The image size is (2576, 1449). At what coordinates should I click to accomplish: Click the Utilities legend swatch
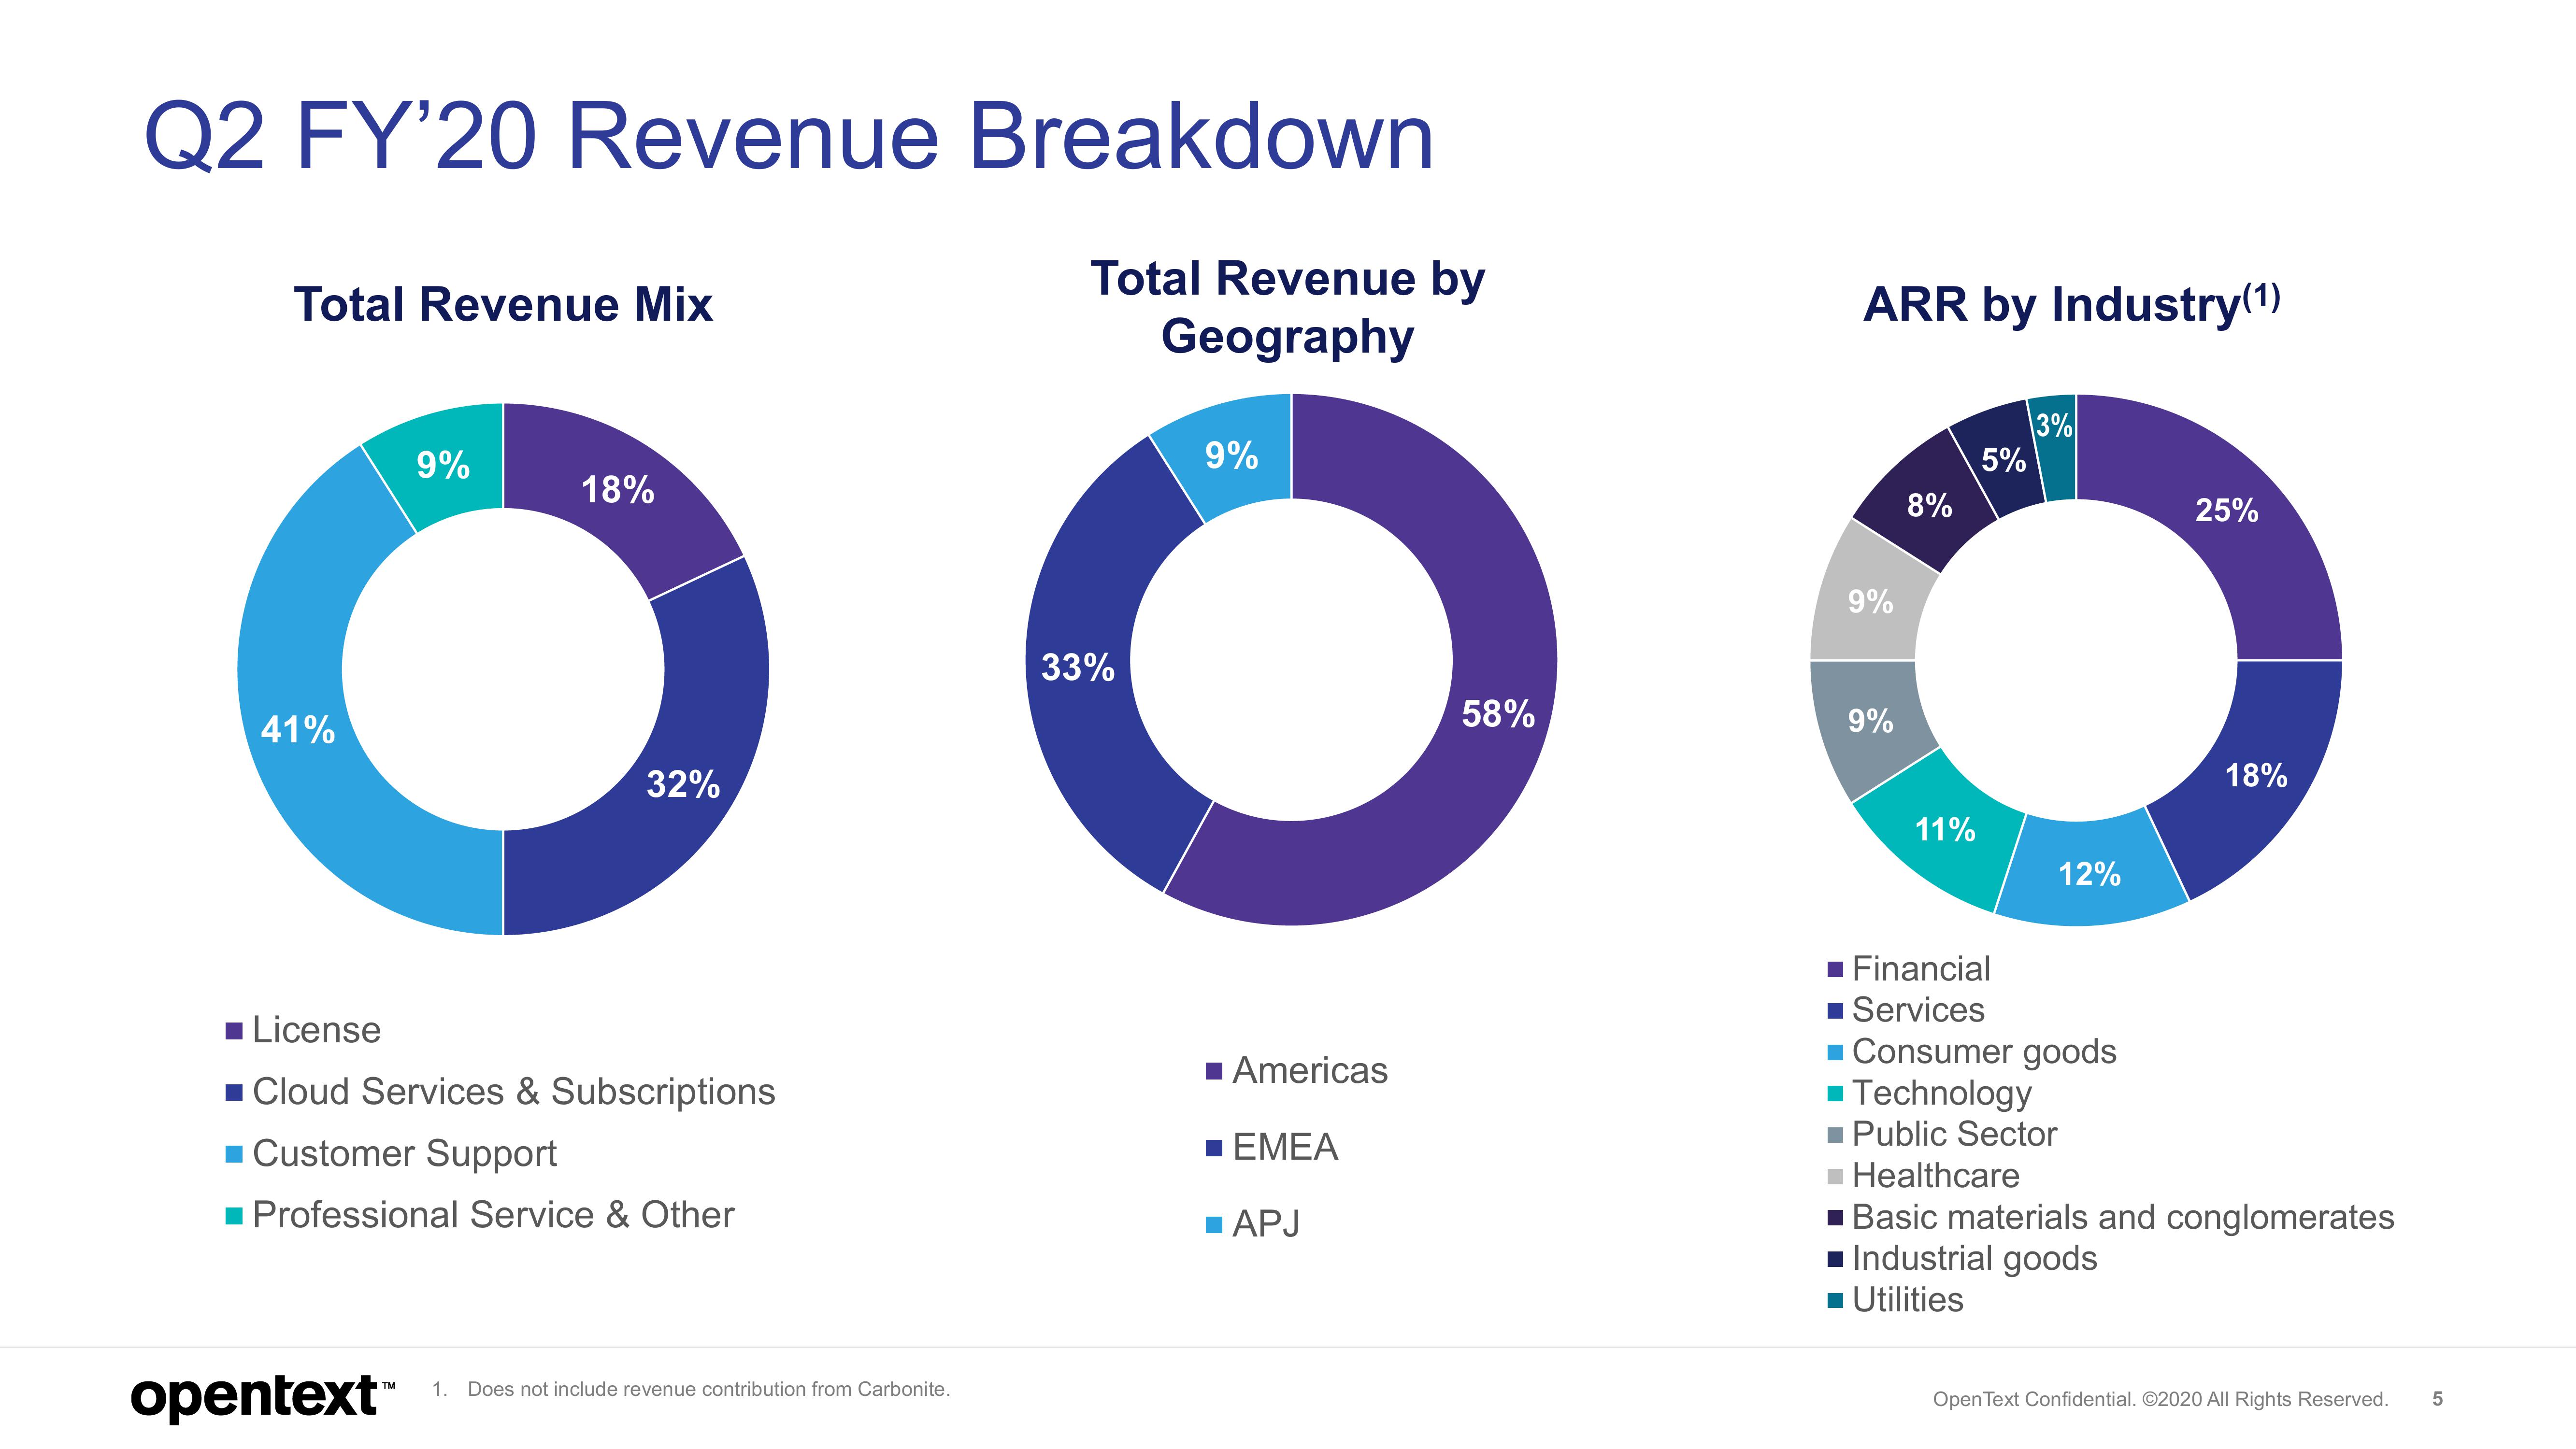1835,1300
